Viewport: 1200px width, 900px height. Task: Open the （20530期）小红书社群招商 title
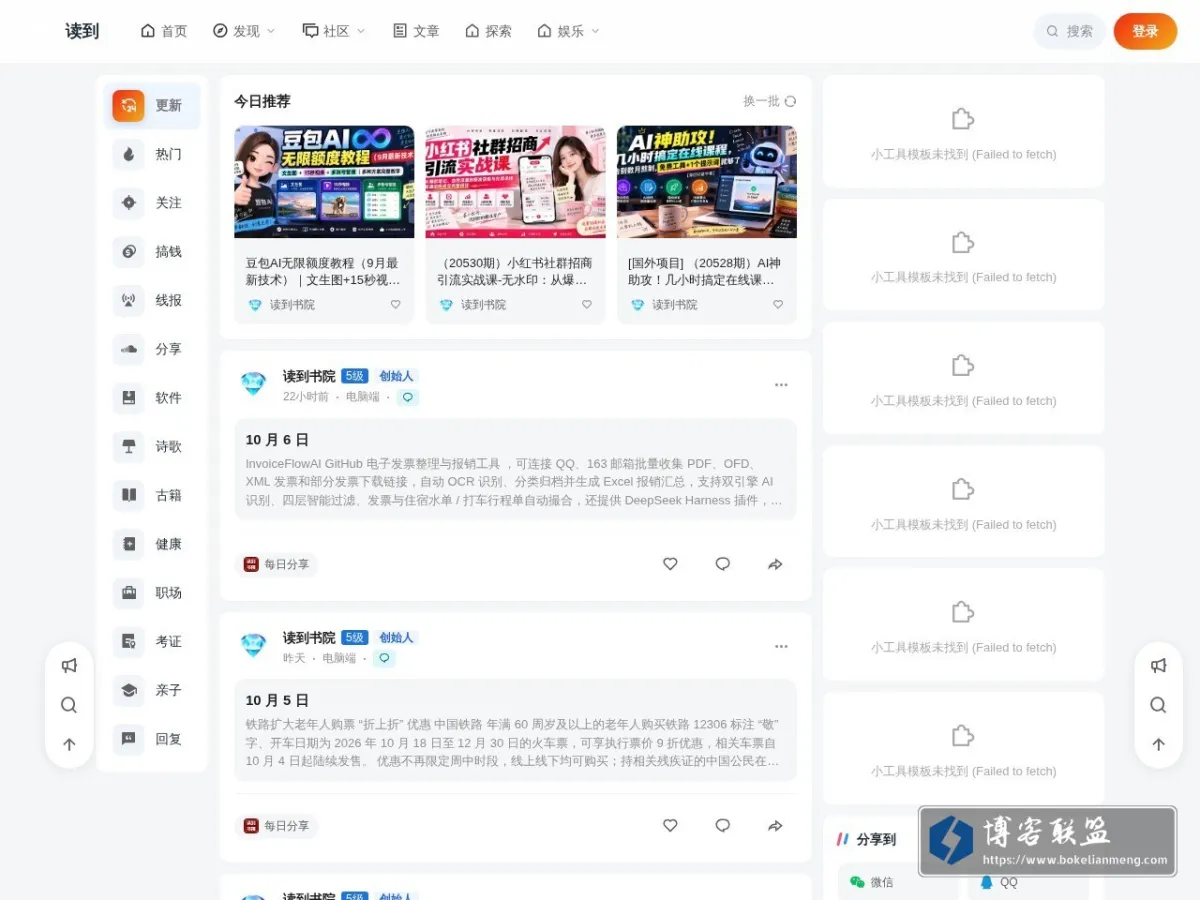click(515, 271)
